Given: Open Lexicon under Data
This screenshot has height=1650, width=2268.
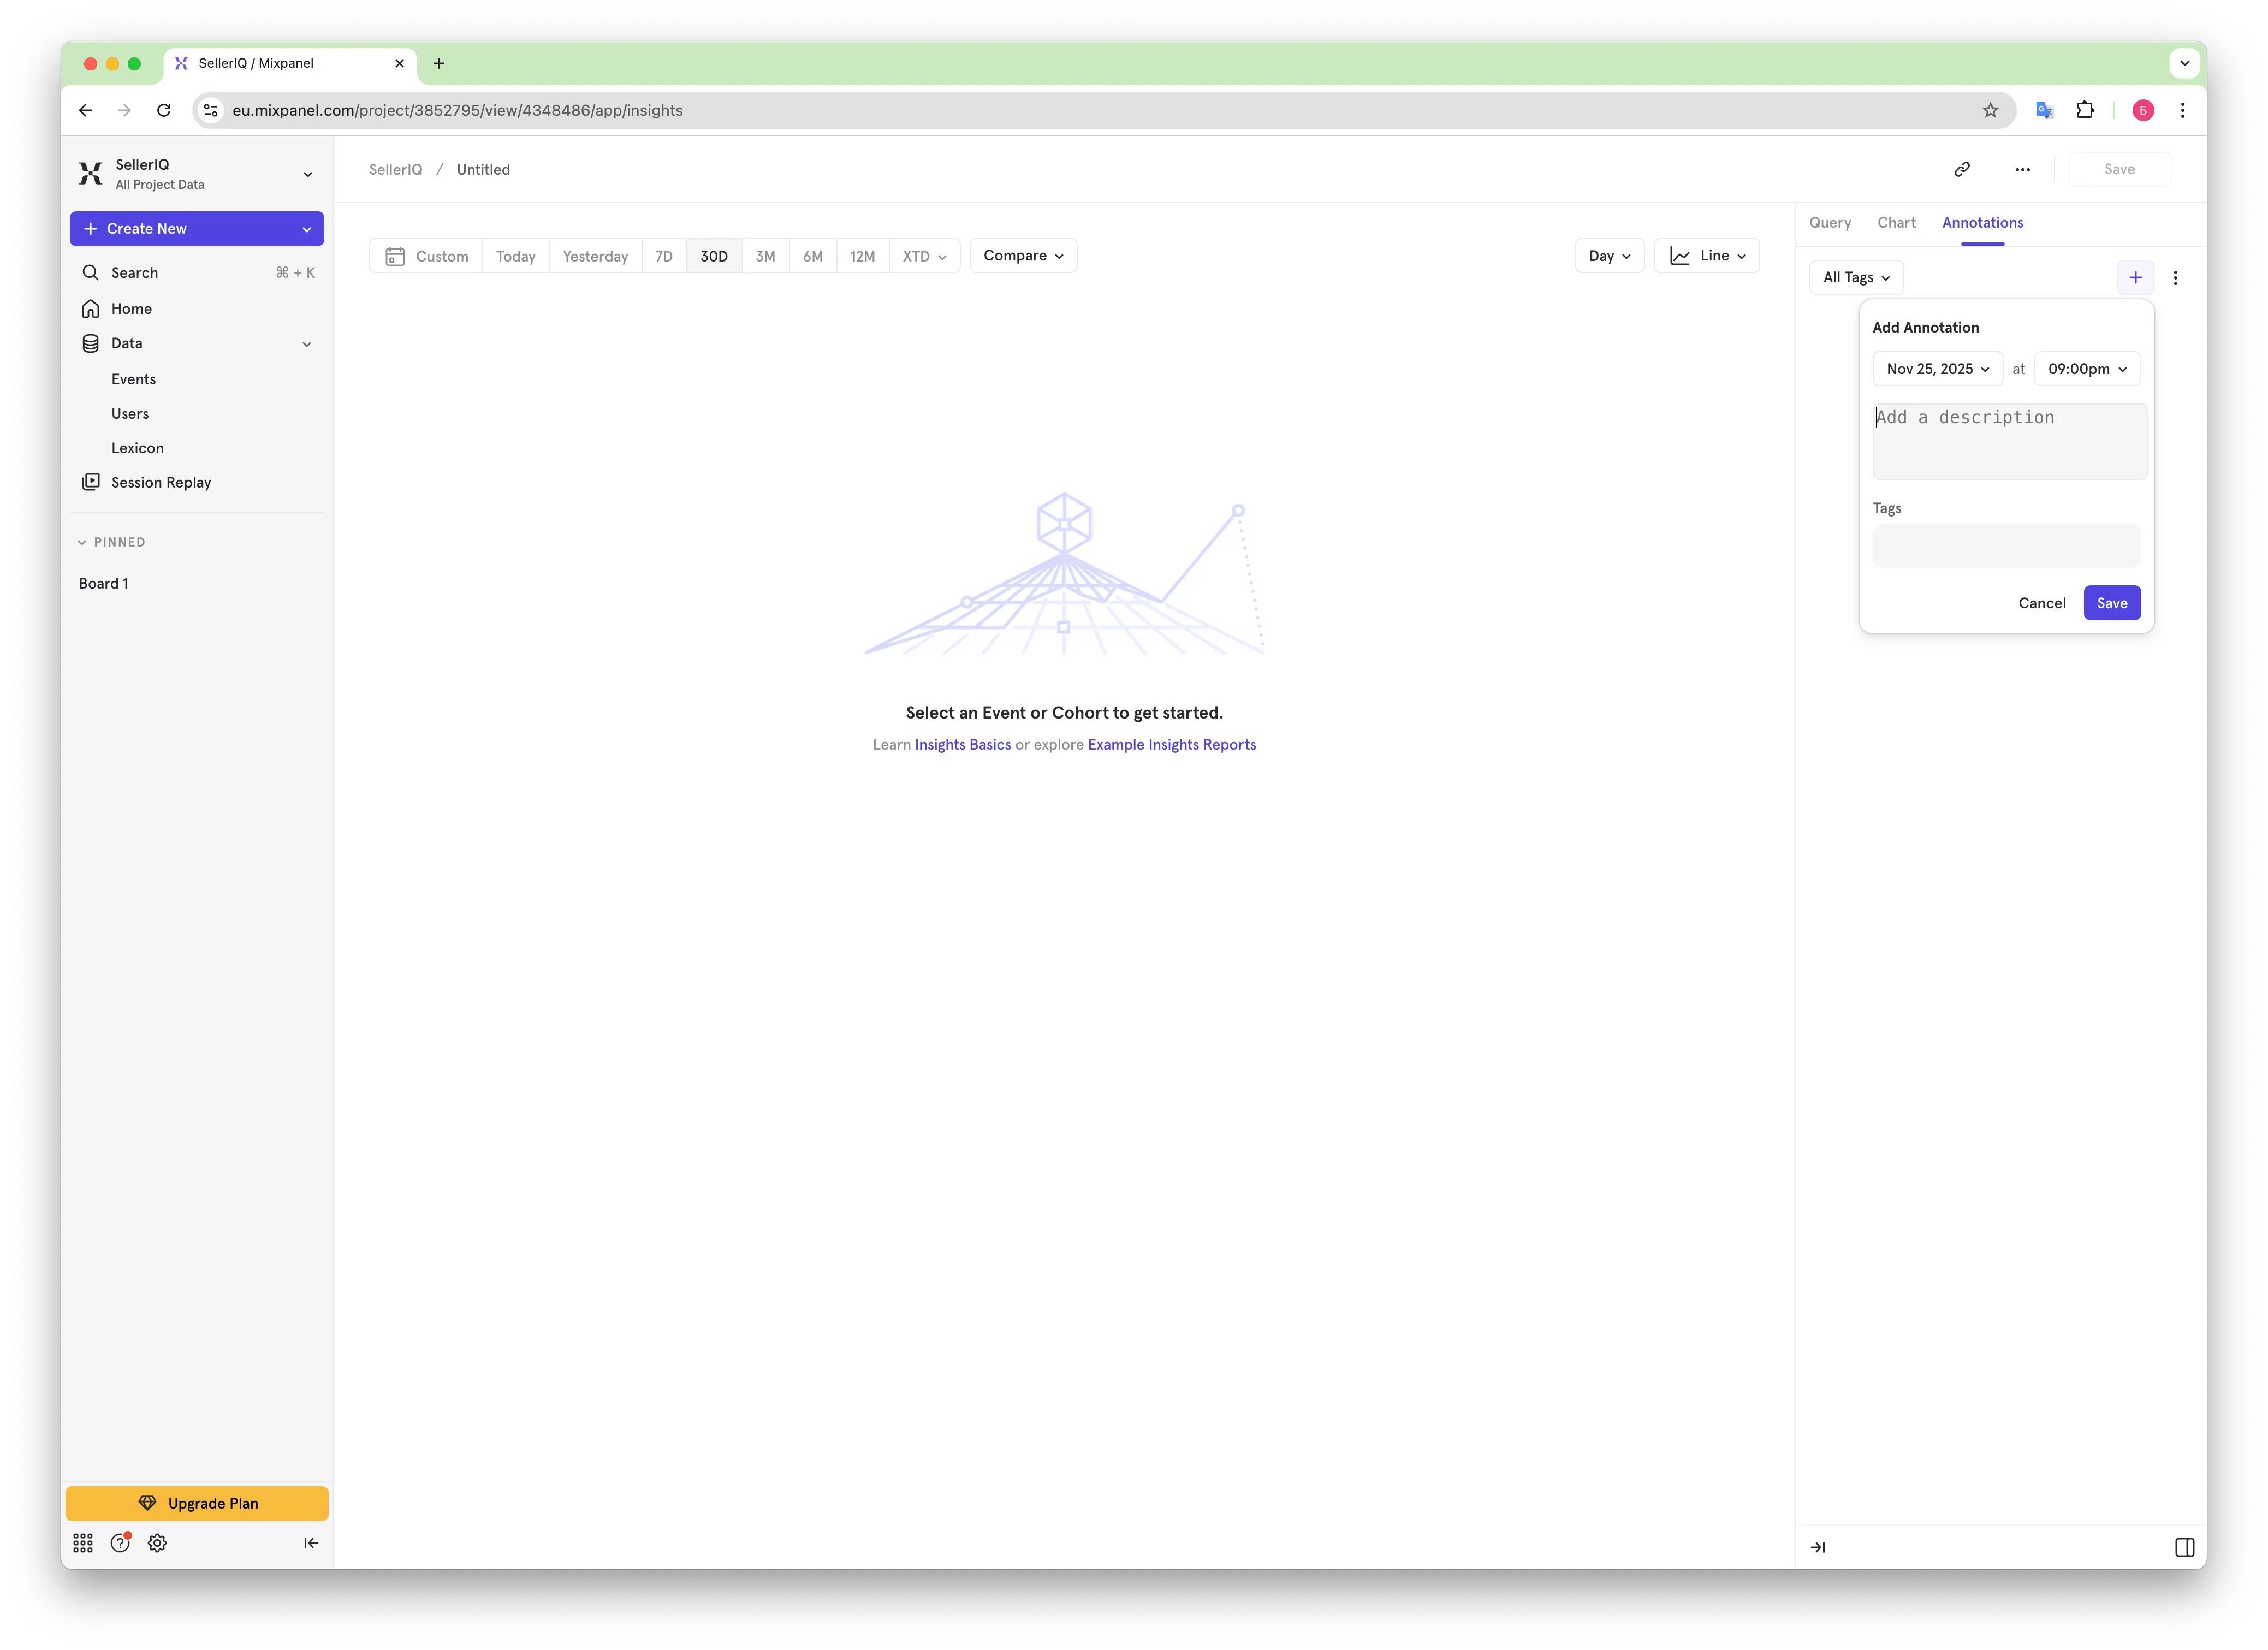Looking at the screenshot, I should tap(138, 448).
